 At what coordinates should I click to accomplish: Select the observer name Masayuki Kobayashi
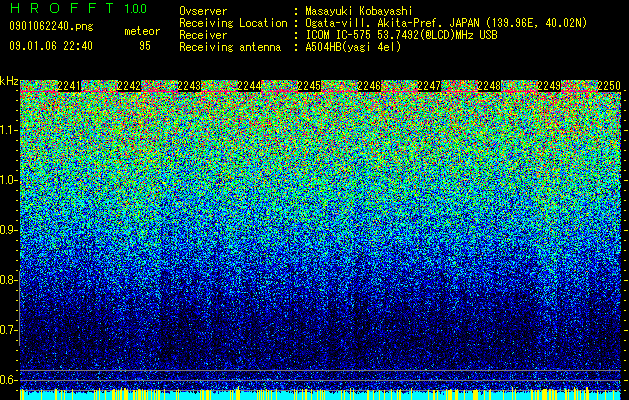(x=359, y=11)
